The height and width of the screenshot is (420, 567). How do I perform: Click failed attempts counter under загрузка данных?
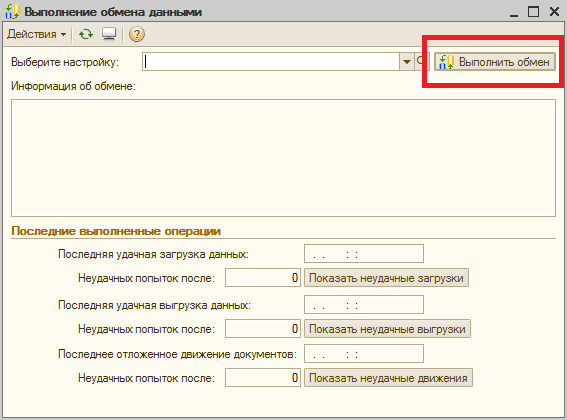coord(263,278)
